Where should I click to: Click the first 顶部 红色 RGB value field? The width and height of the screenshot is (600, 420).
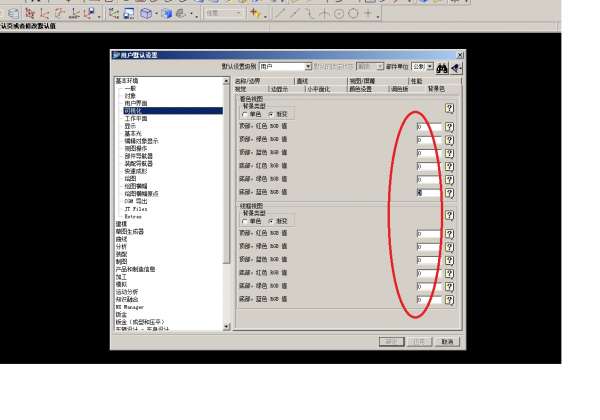(427, 127)
